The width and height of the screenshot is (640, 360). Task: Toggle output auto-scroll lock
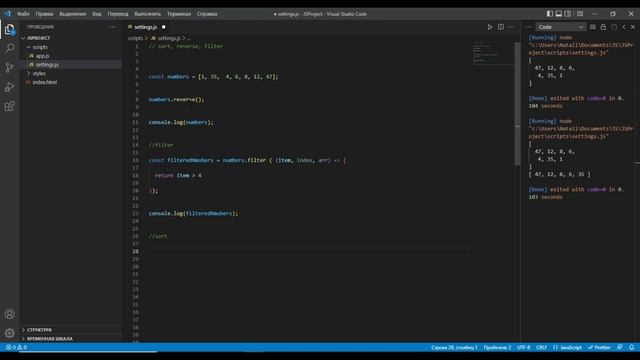603,27
